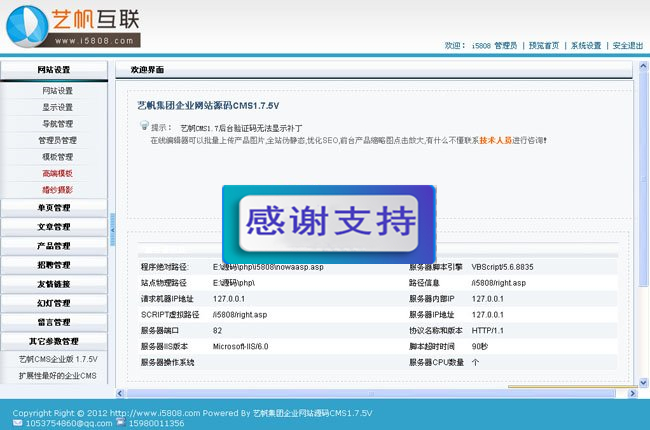
Task: Expand the 单页管理 section
Action: (54, 208)
